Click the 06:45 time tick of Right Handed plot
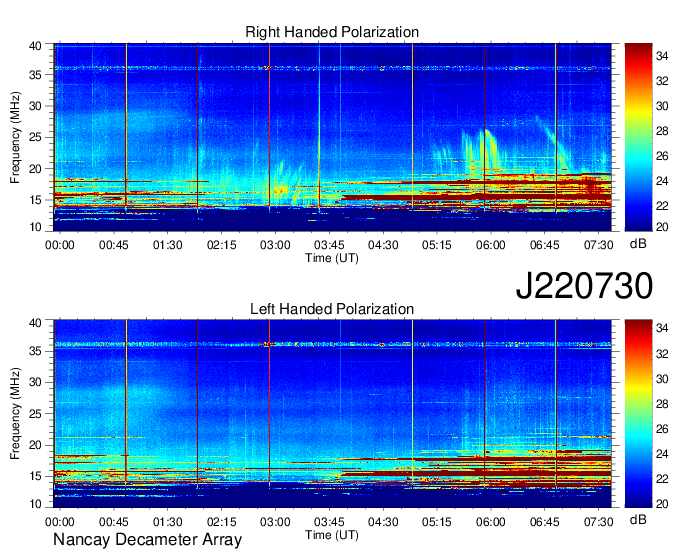 click(x=545, y=245)
